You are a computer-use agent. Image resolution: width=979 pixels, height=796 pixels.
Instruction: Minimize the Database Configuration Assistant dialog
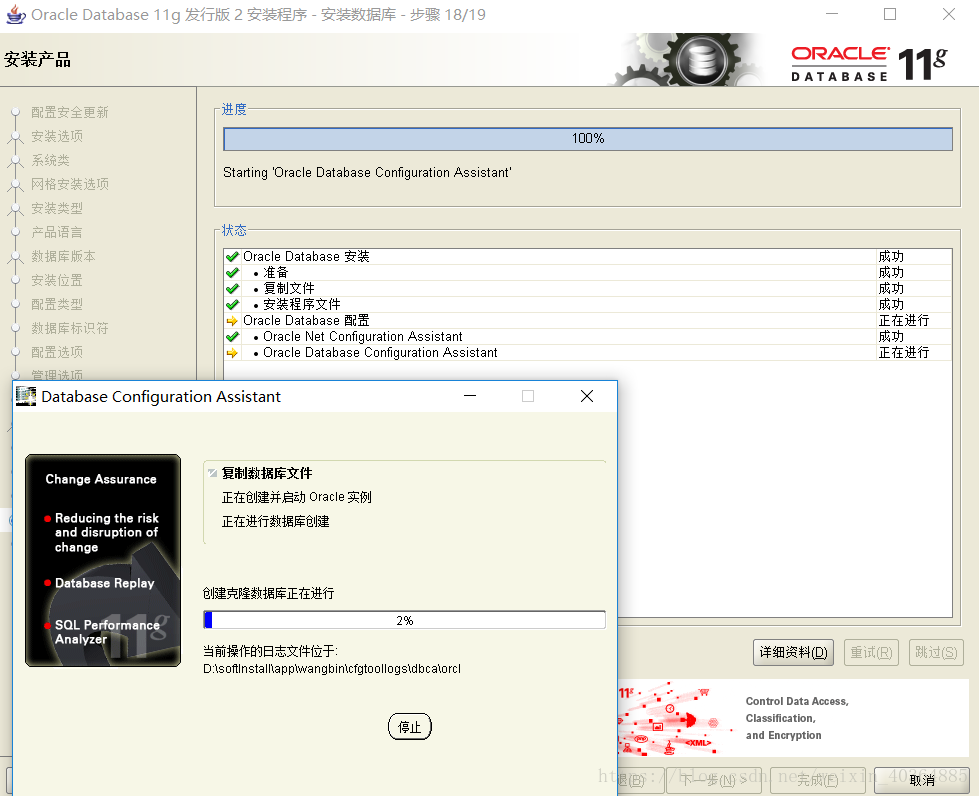coord(470,396)
